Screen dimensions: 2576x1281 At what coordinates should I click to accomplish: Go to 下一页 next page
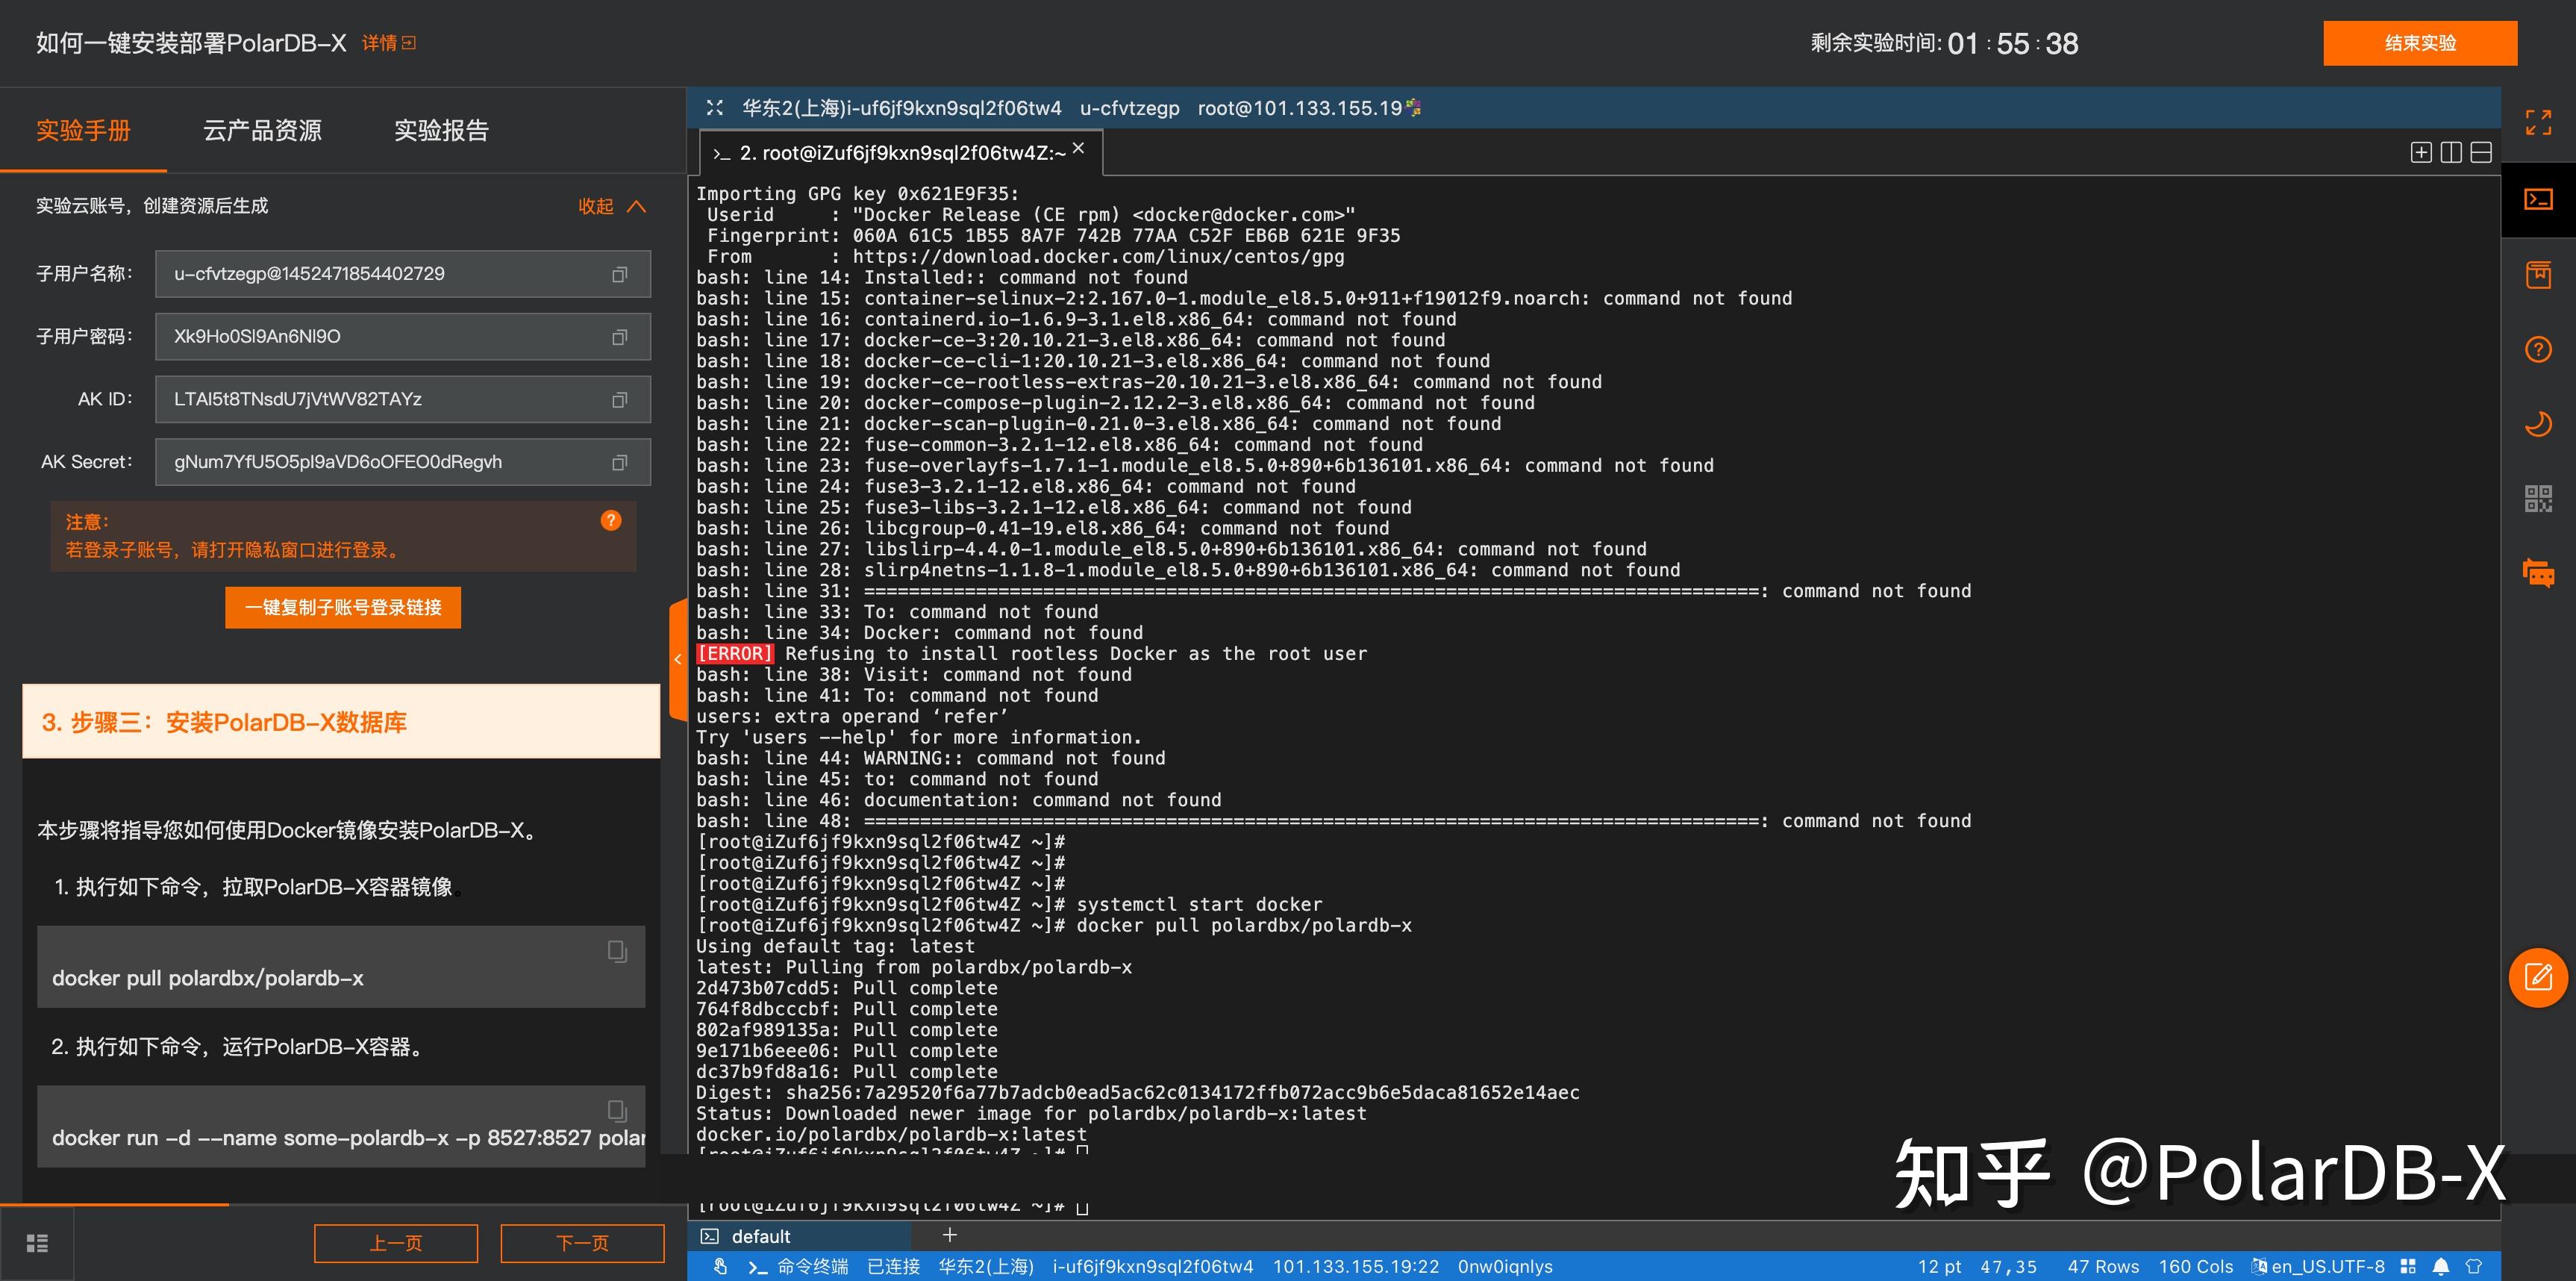[x=581, y=1243]
